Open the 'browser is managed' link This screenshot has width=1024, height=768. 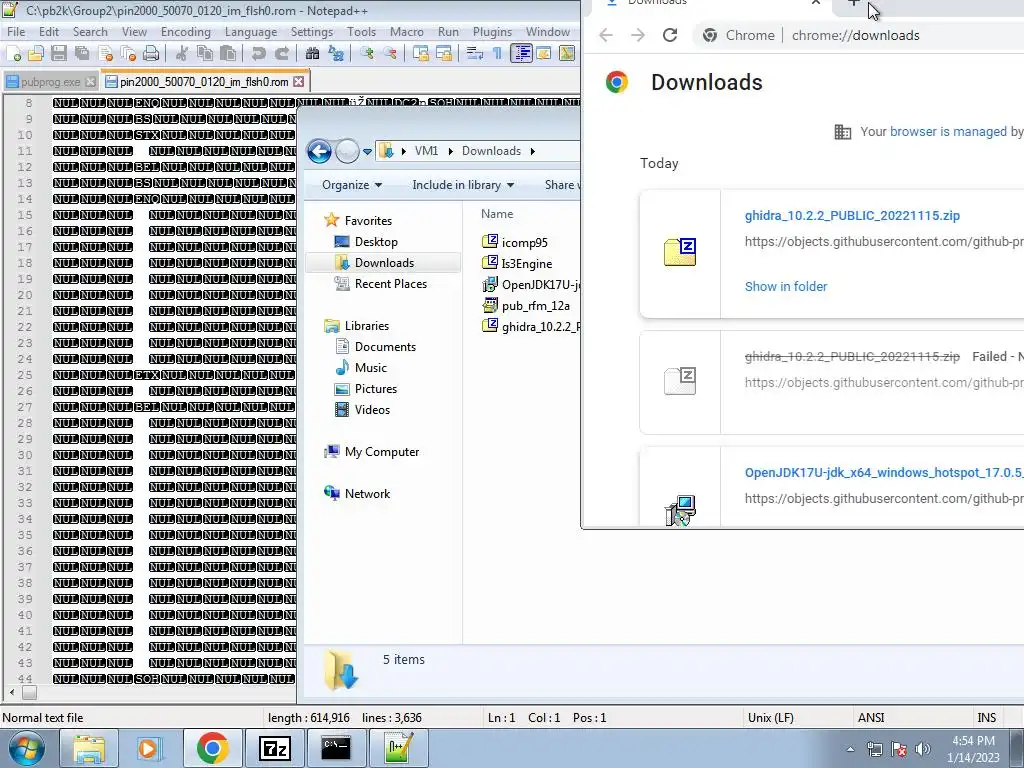pos(949,131)
